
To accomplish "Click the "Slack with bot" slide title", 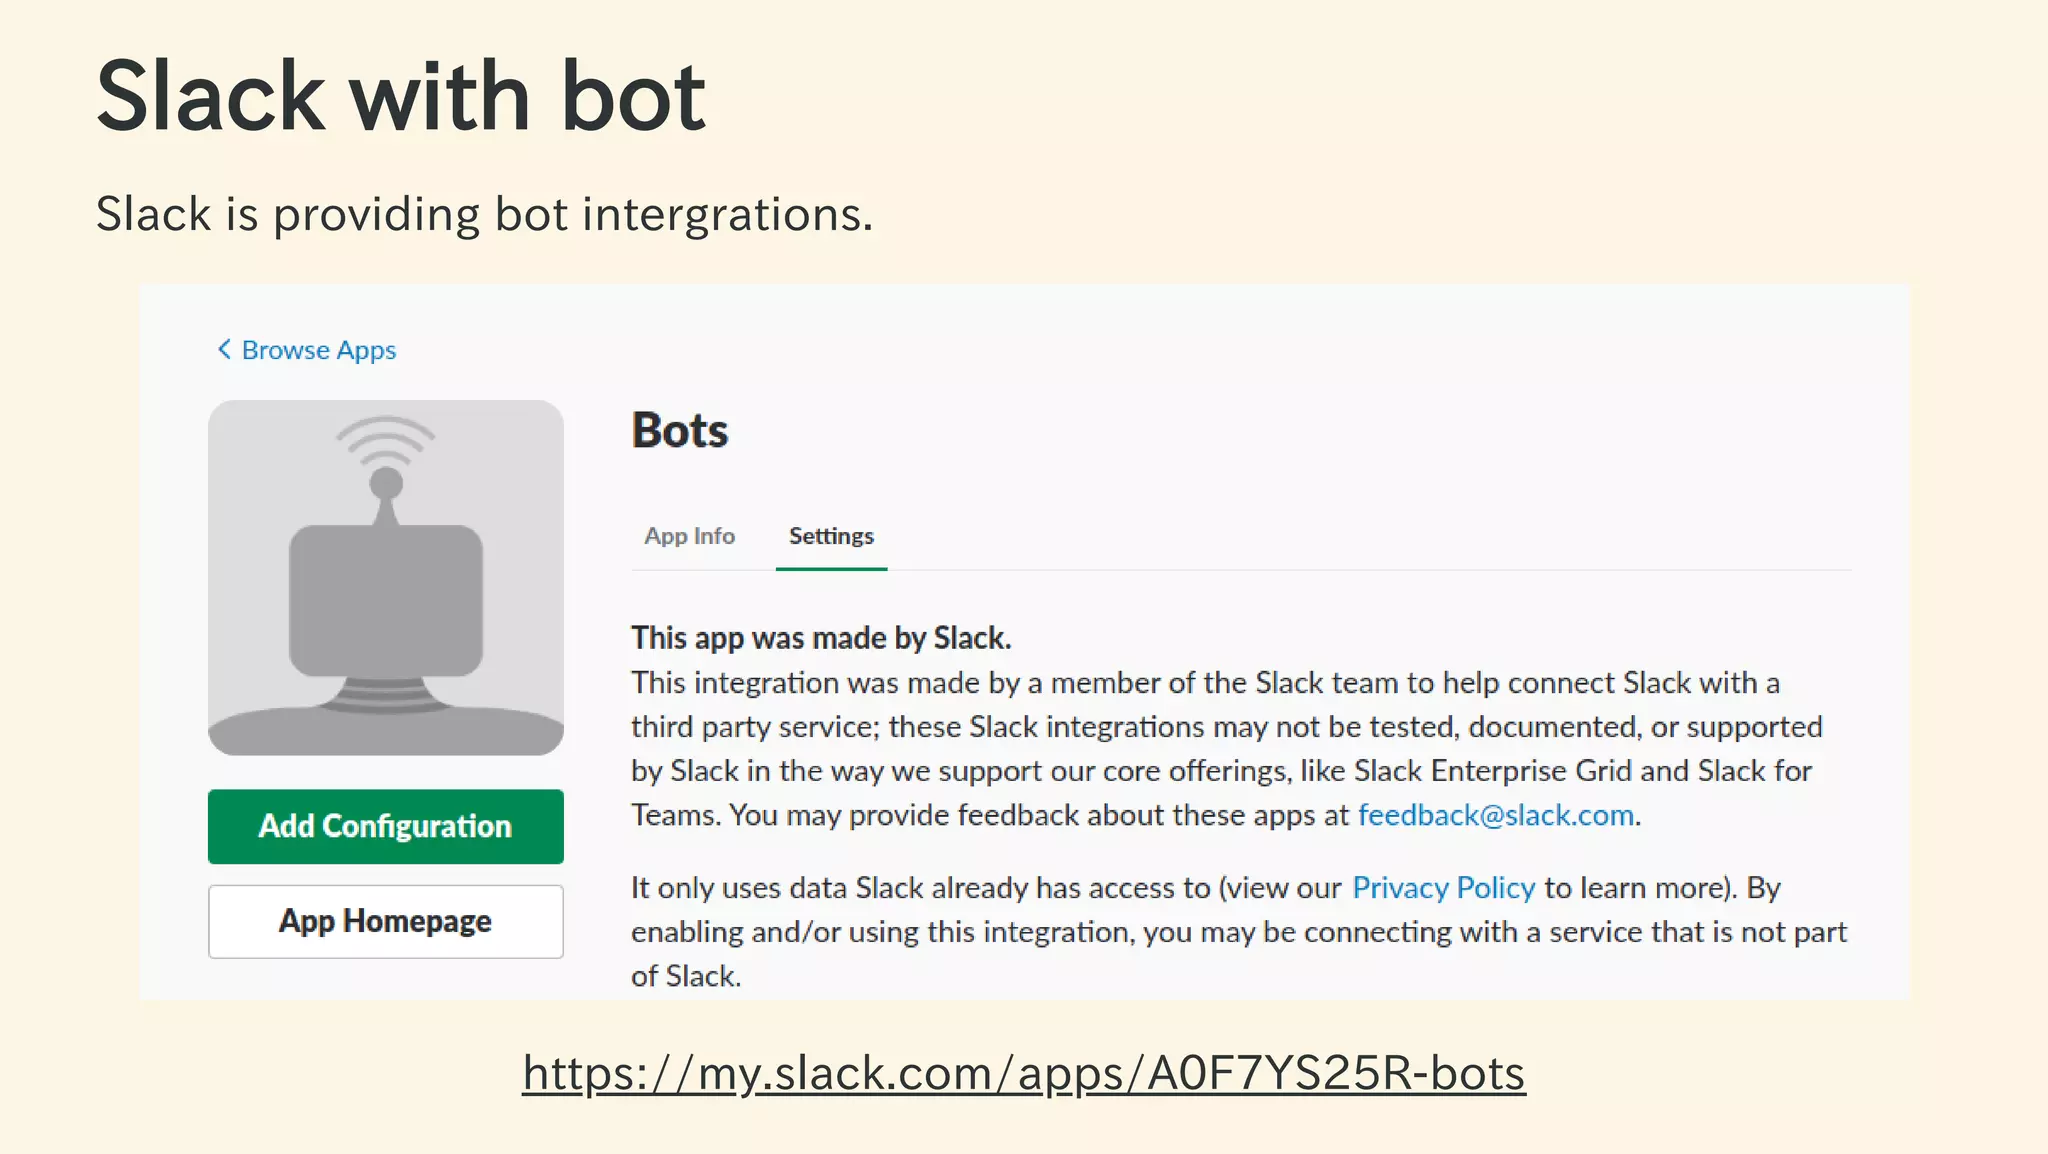I will point(401,96).
